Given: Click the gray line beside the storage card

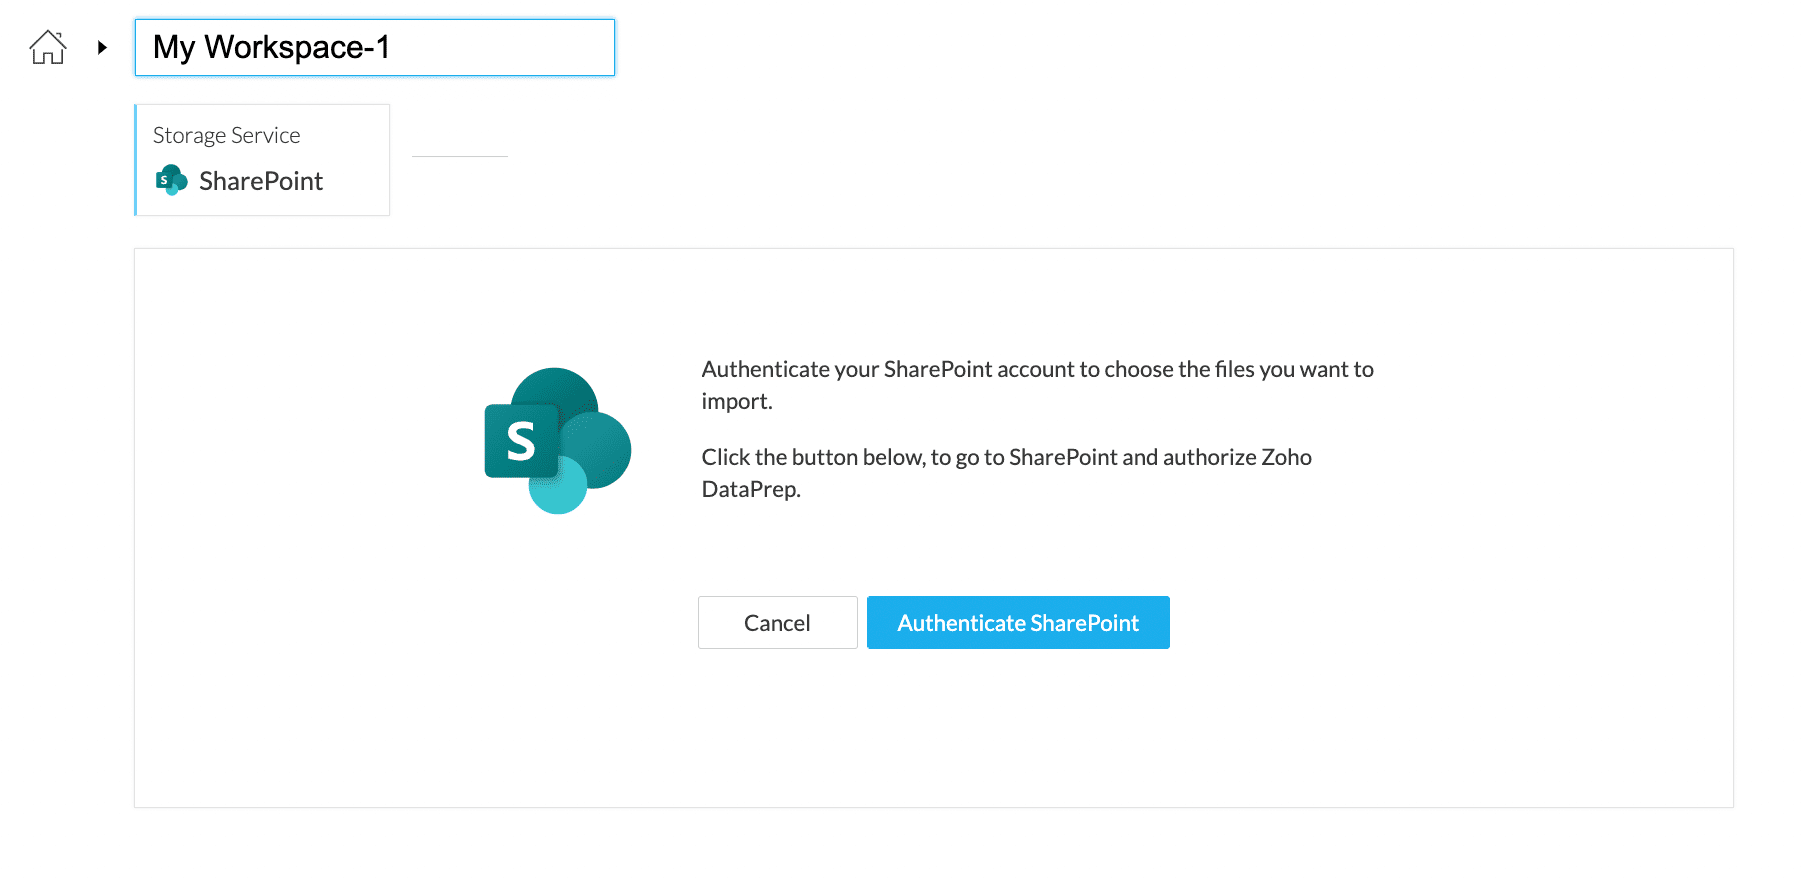Looking at the screenshot, I should 459,156.
